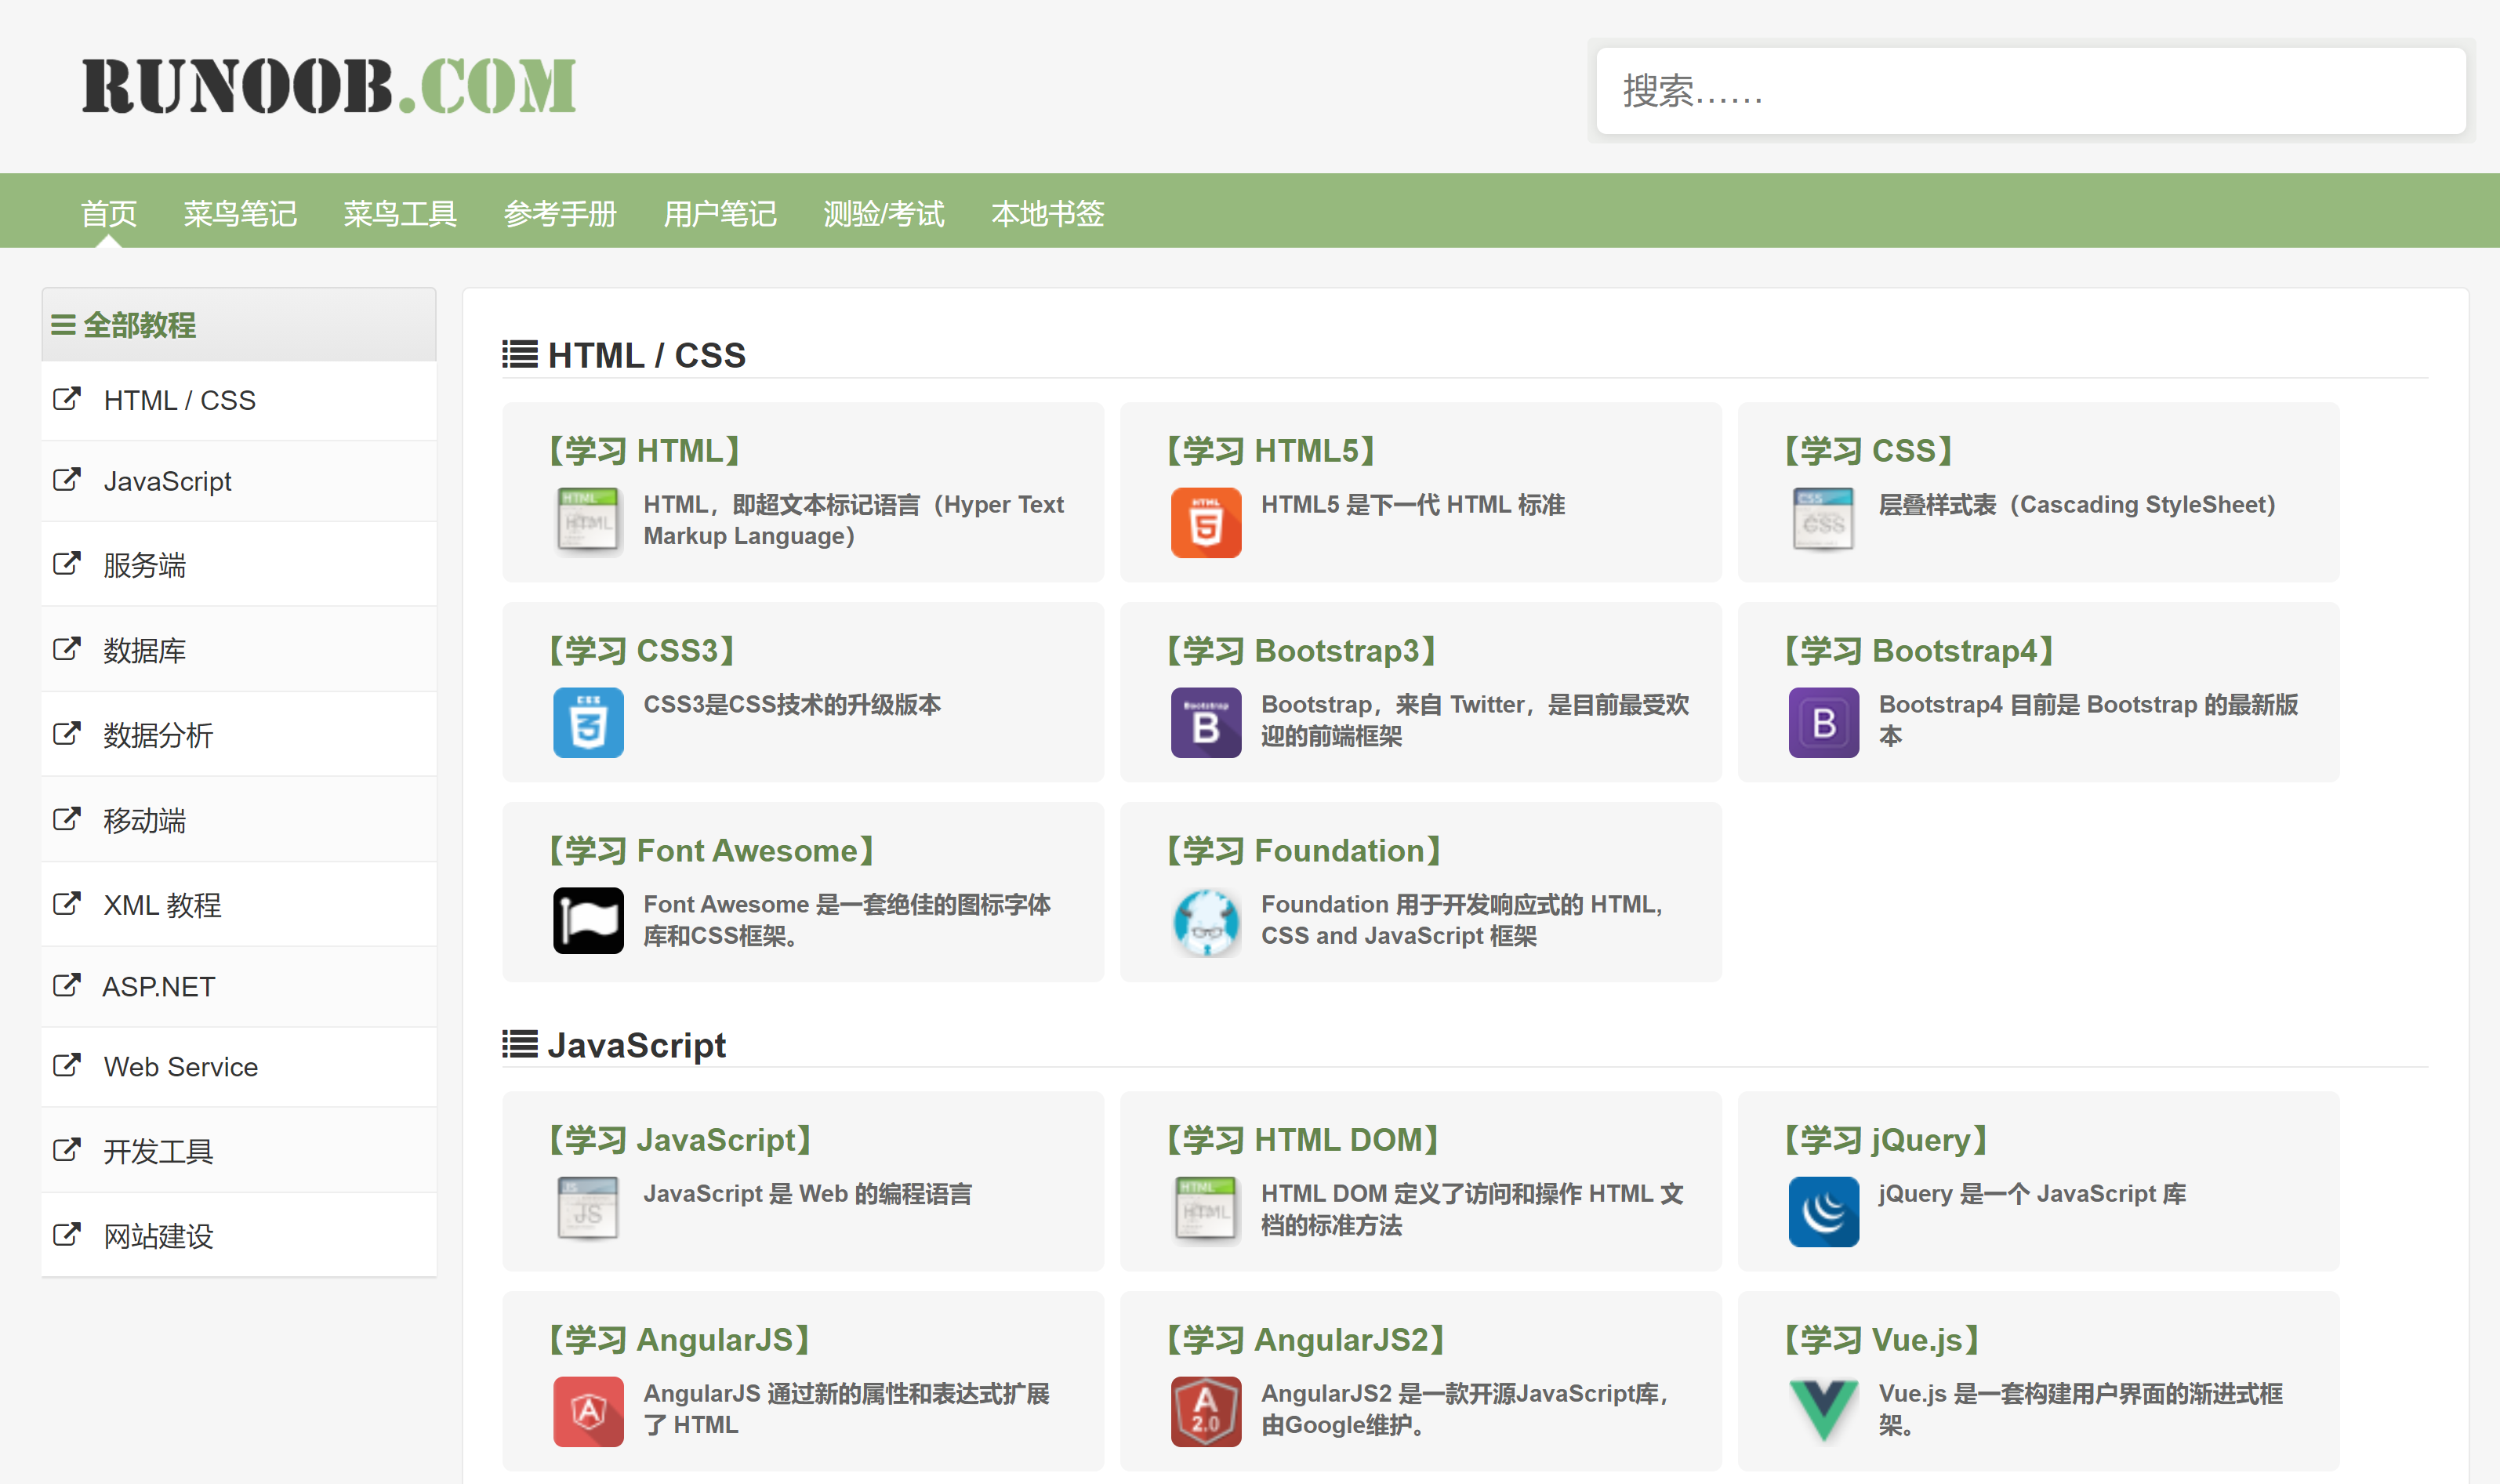Click the 搜索 search input field
Viewport: 2500px width, 1484px height.
coord(2030,91)
